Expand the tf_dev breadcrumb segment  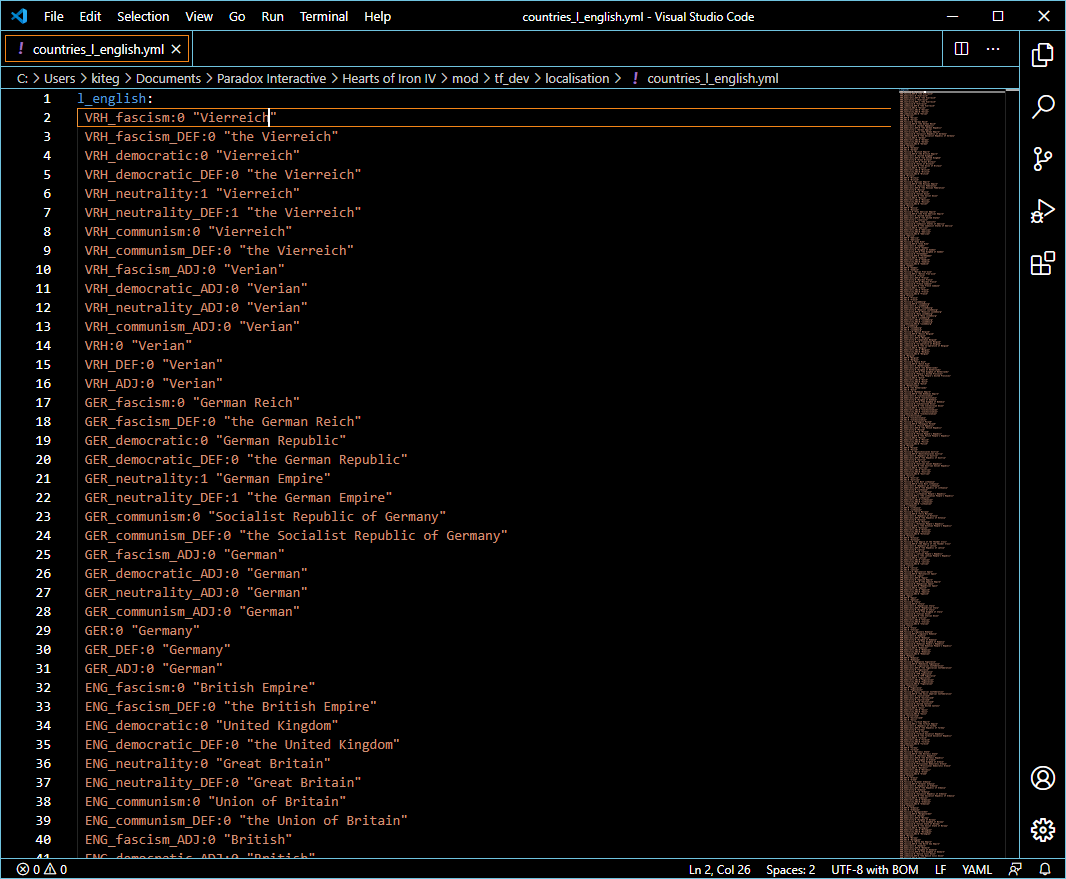click(512, 78)
